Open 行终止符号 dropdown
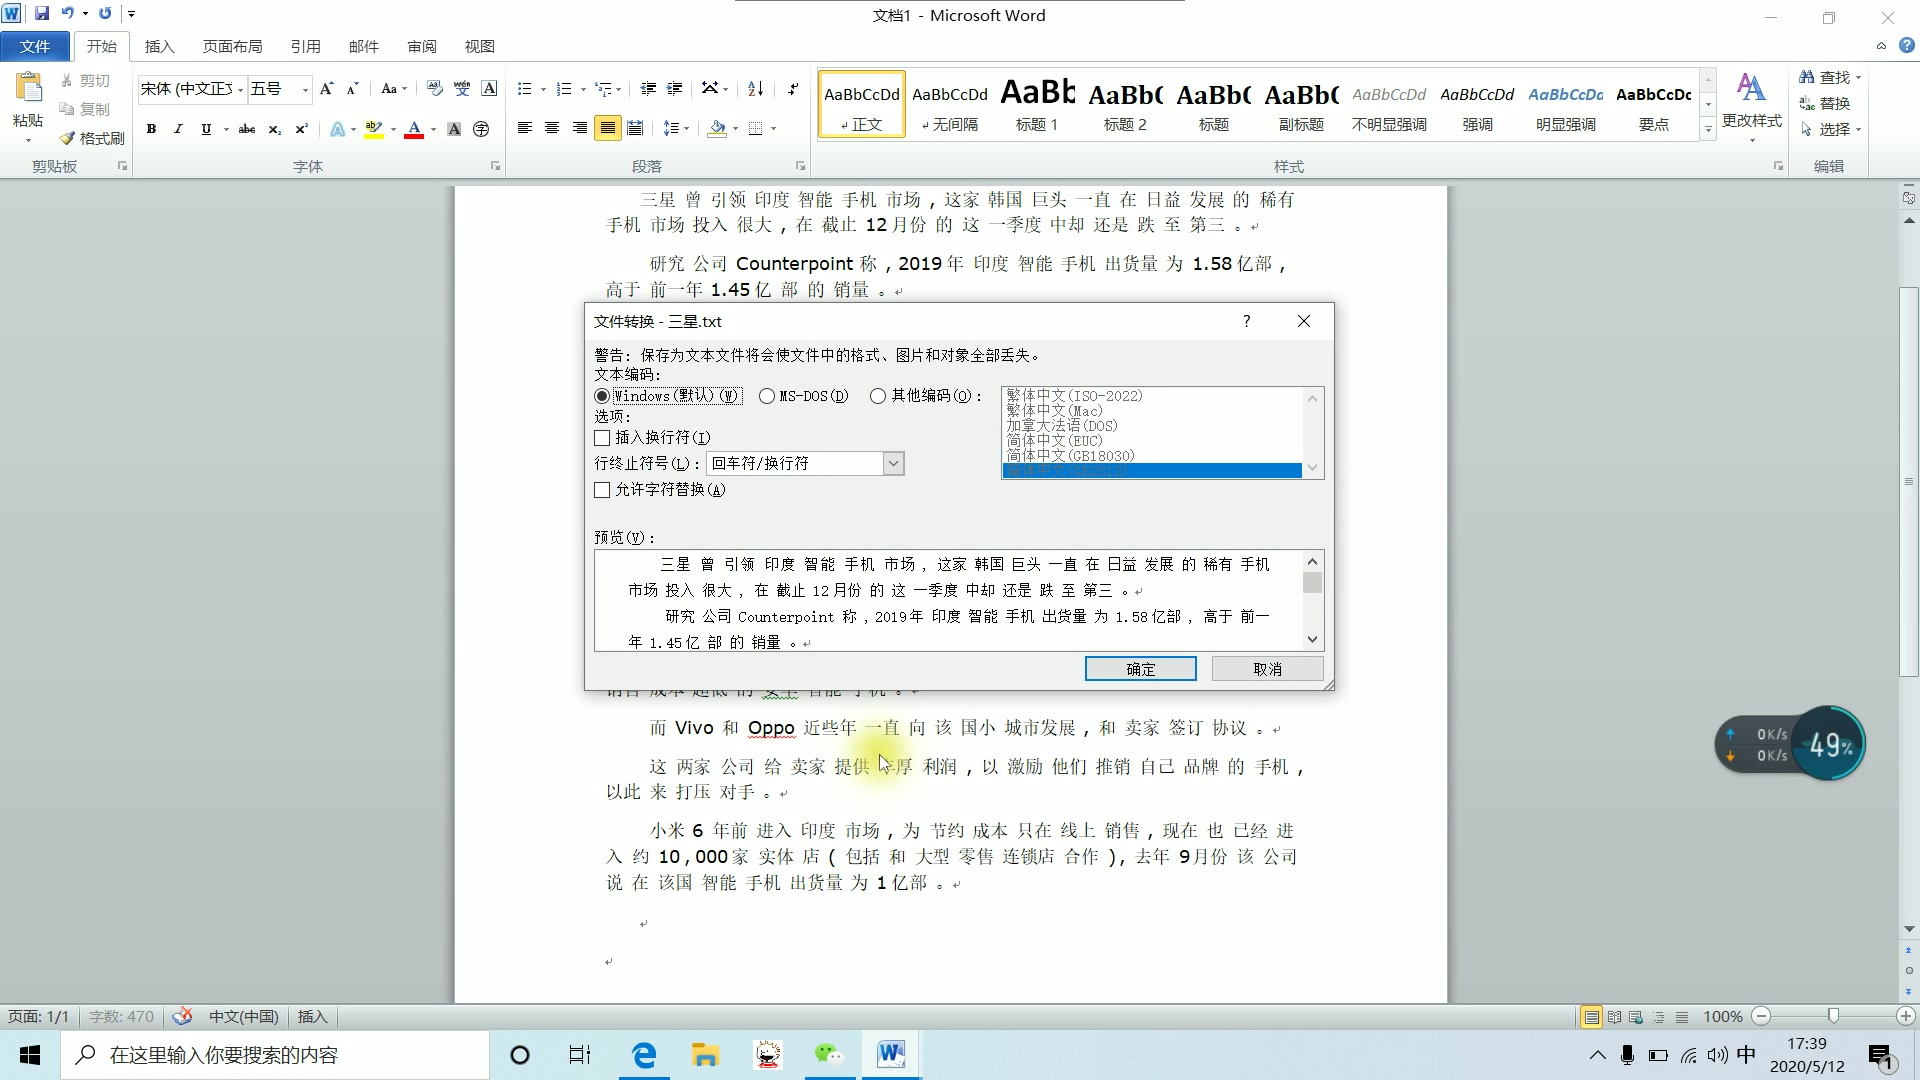The width and height of the screenshot is (1920, 1080). pyautogui.click(x=893, y=463)
